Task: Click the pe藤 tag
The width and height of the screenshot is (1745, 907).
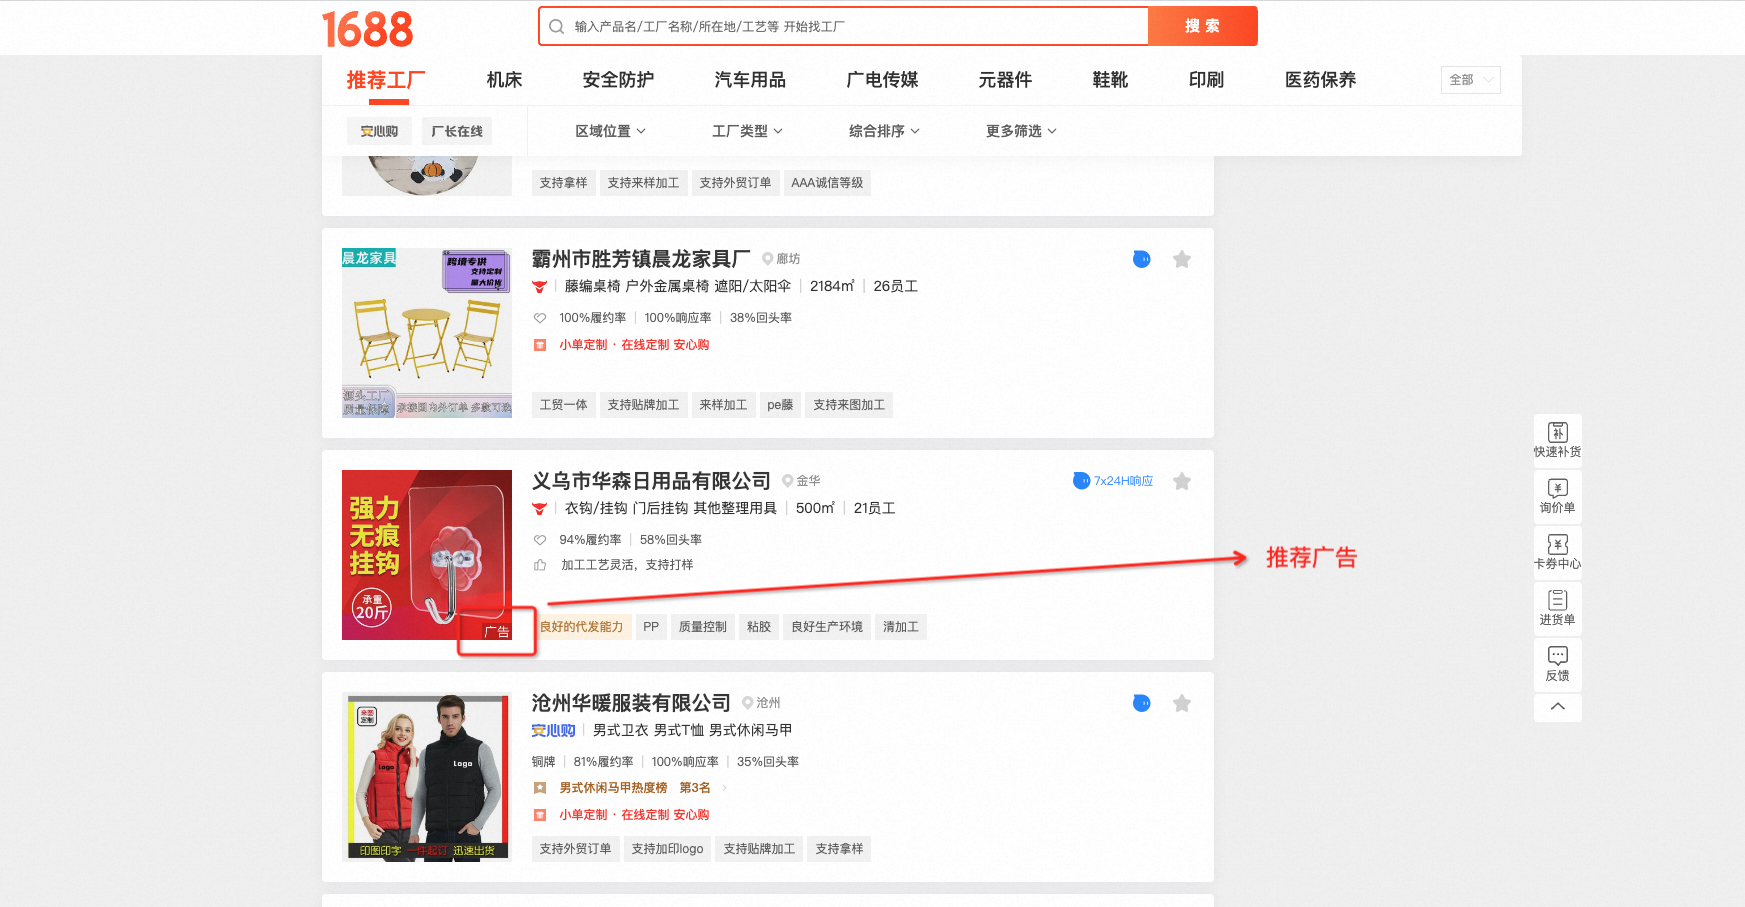Action: click(780, 405)
